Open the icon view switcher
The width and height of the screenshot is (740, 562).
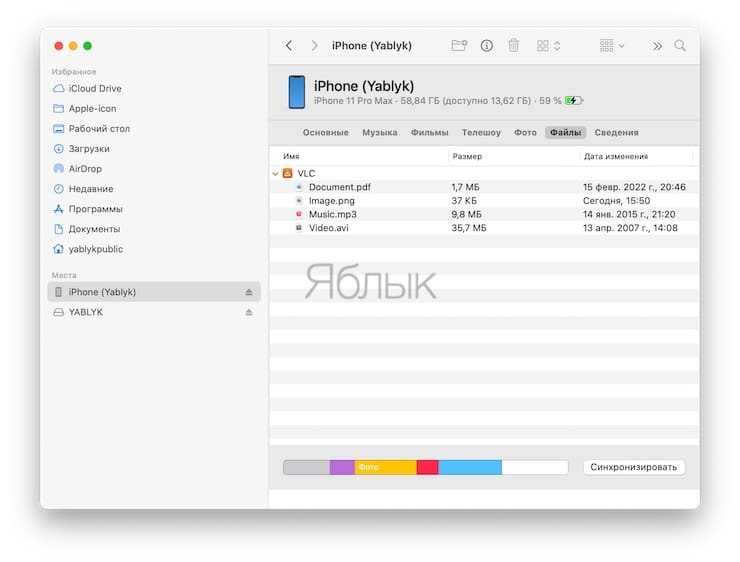coord(548,46)
